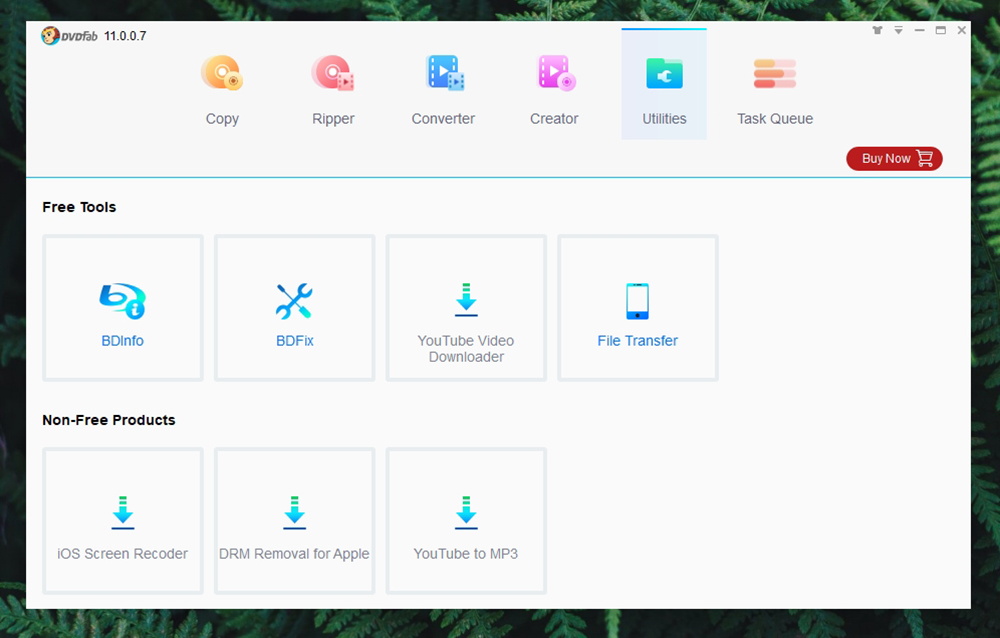
Task: Click the iOS Screen Recoder label
Action: 122,554
